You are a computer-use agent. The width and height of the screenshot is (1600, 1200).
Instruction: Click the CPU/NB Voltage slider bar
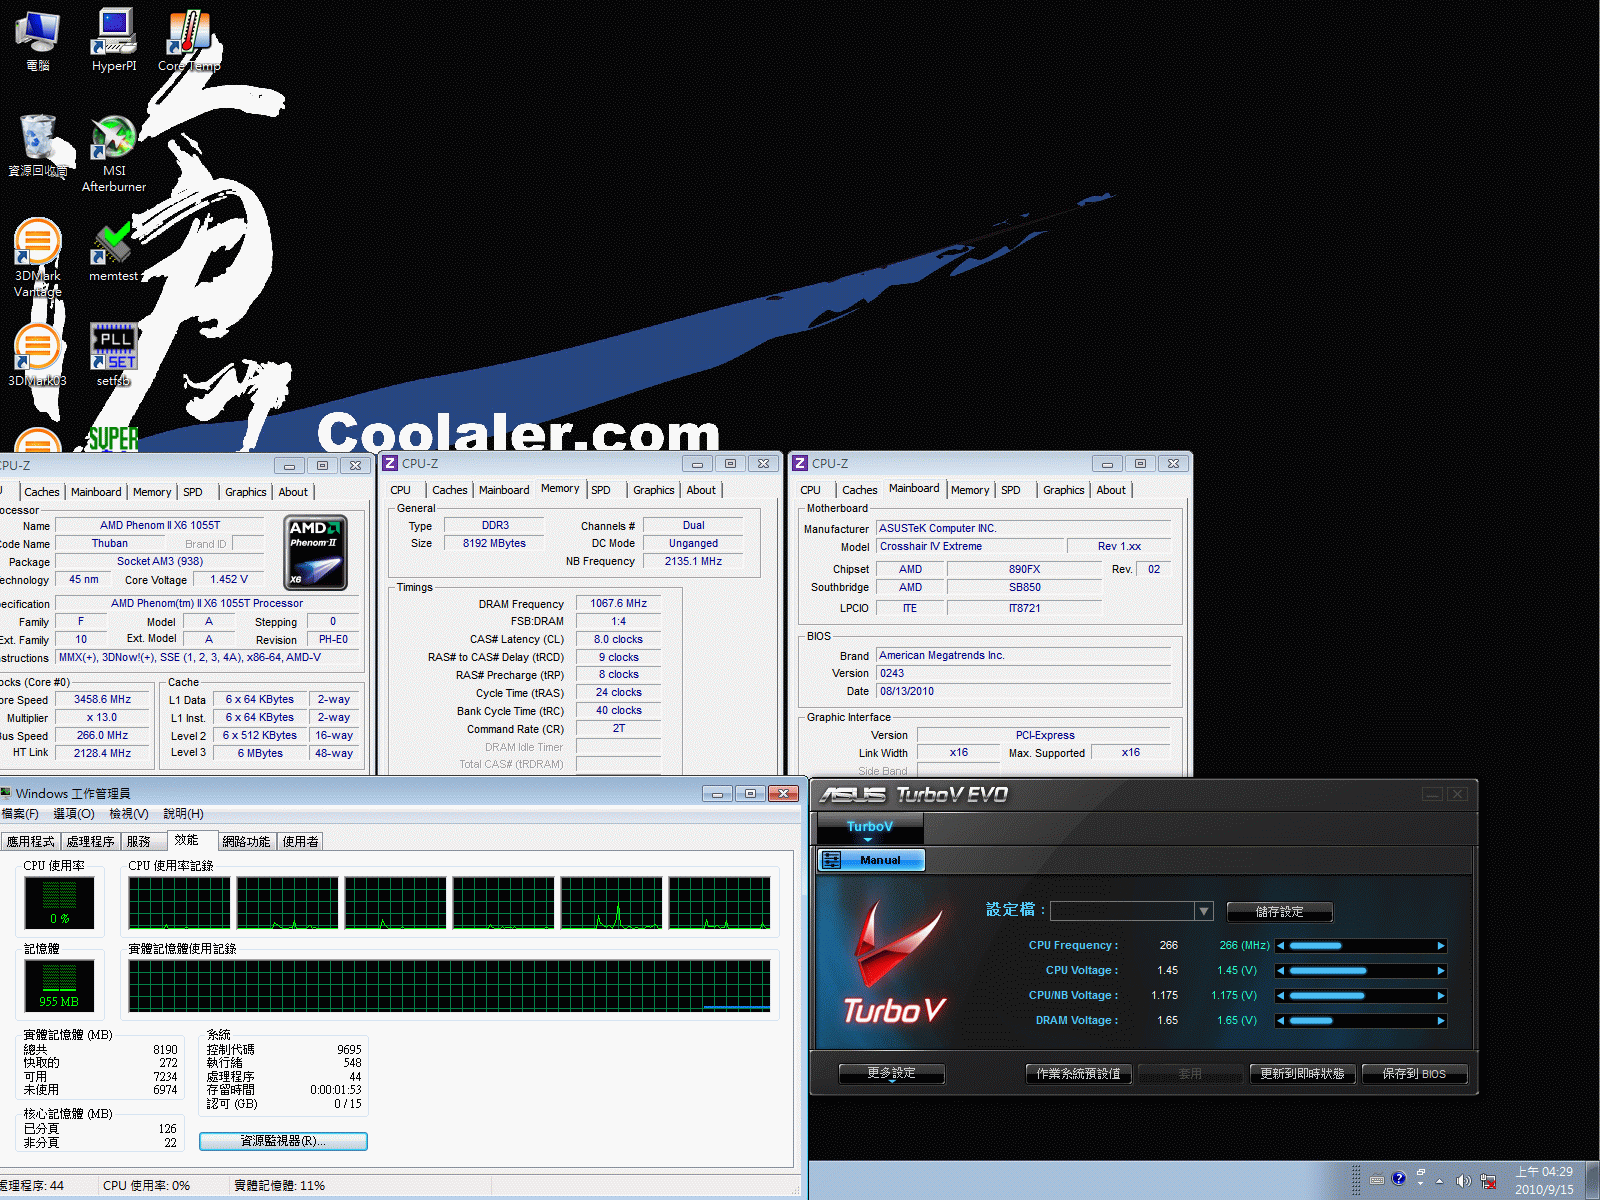1360,996
